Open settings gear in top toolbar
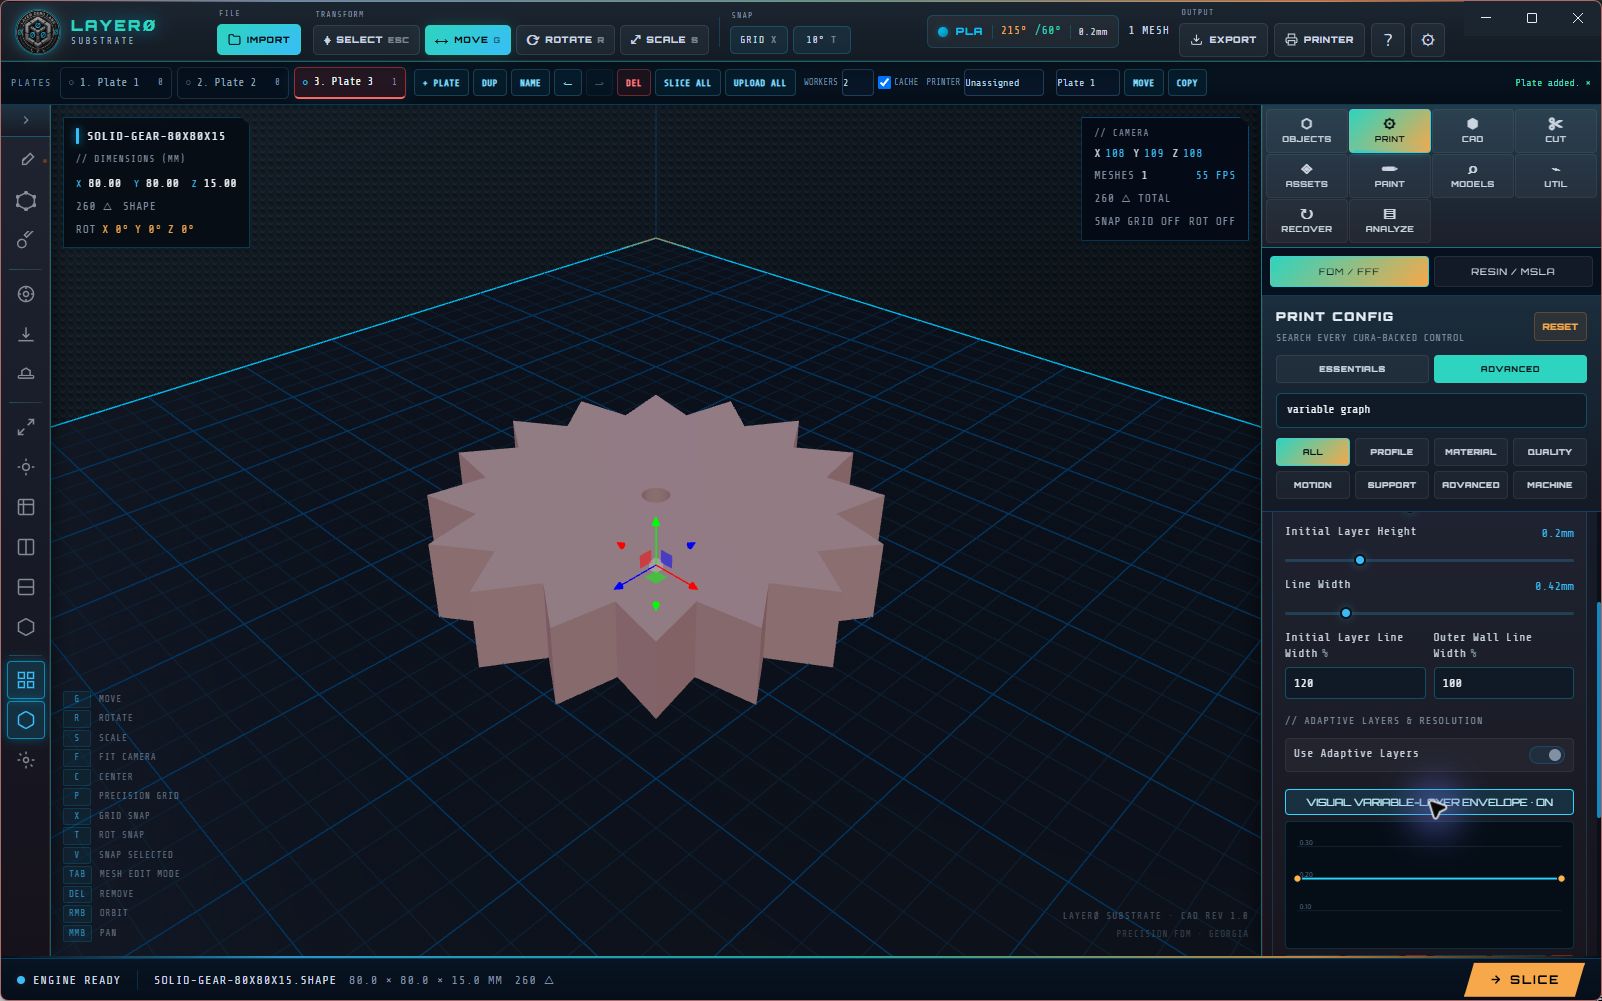This screenshot has width=1602, height=1001. 1428,40
